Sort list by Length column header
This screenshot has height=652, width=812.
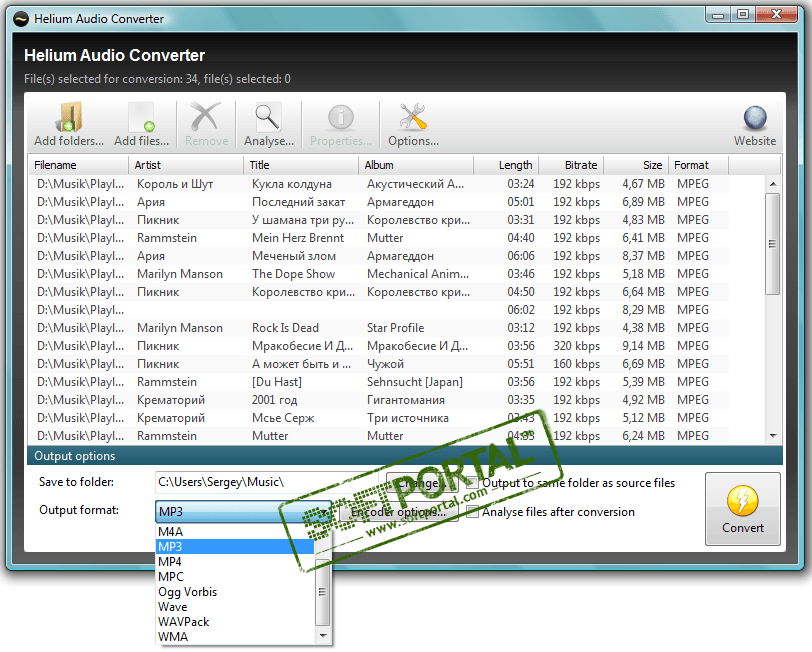pos(506,165)
